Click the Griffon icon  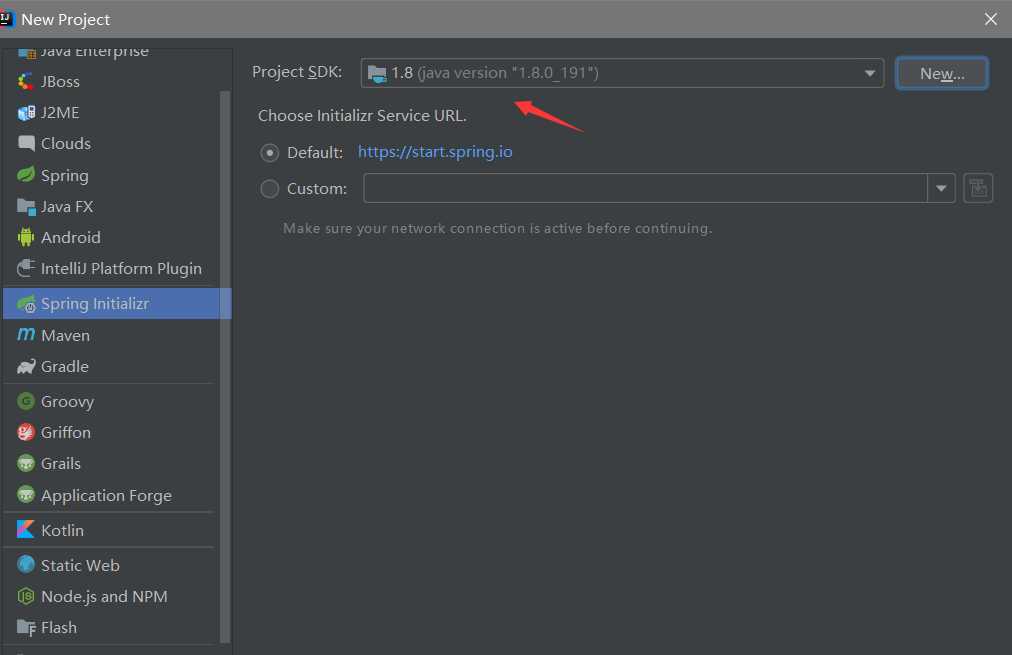click(x=26, y=432)
